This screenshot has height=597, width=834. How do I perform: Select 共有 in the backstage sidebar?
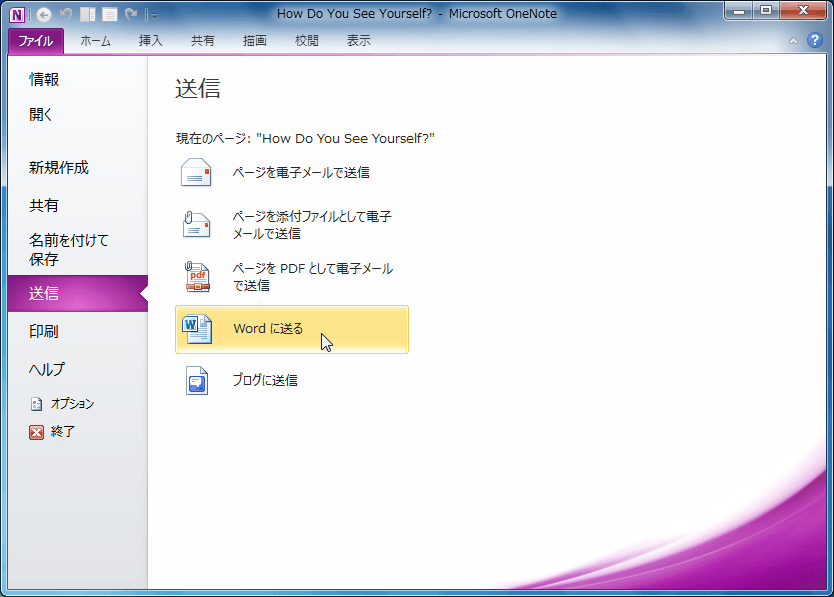coord(44,205)
